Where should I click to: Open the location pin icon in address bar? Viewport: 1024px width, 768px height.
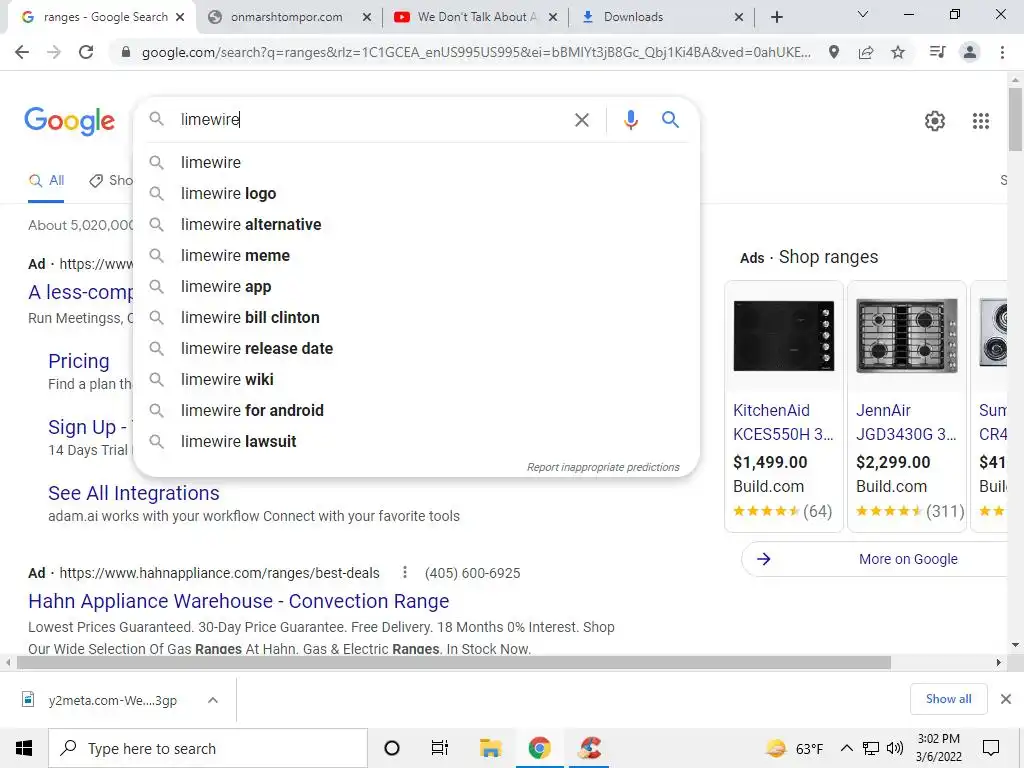pos(834,52)
